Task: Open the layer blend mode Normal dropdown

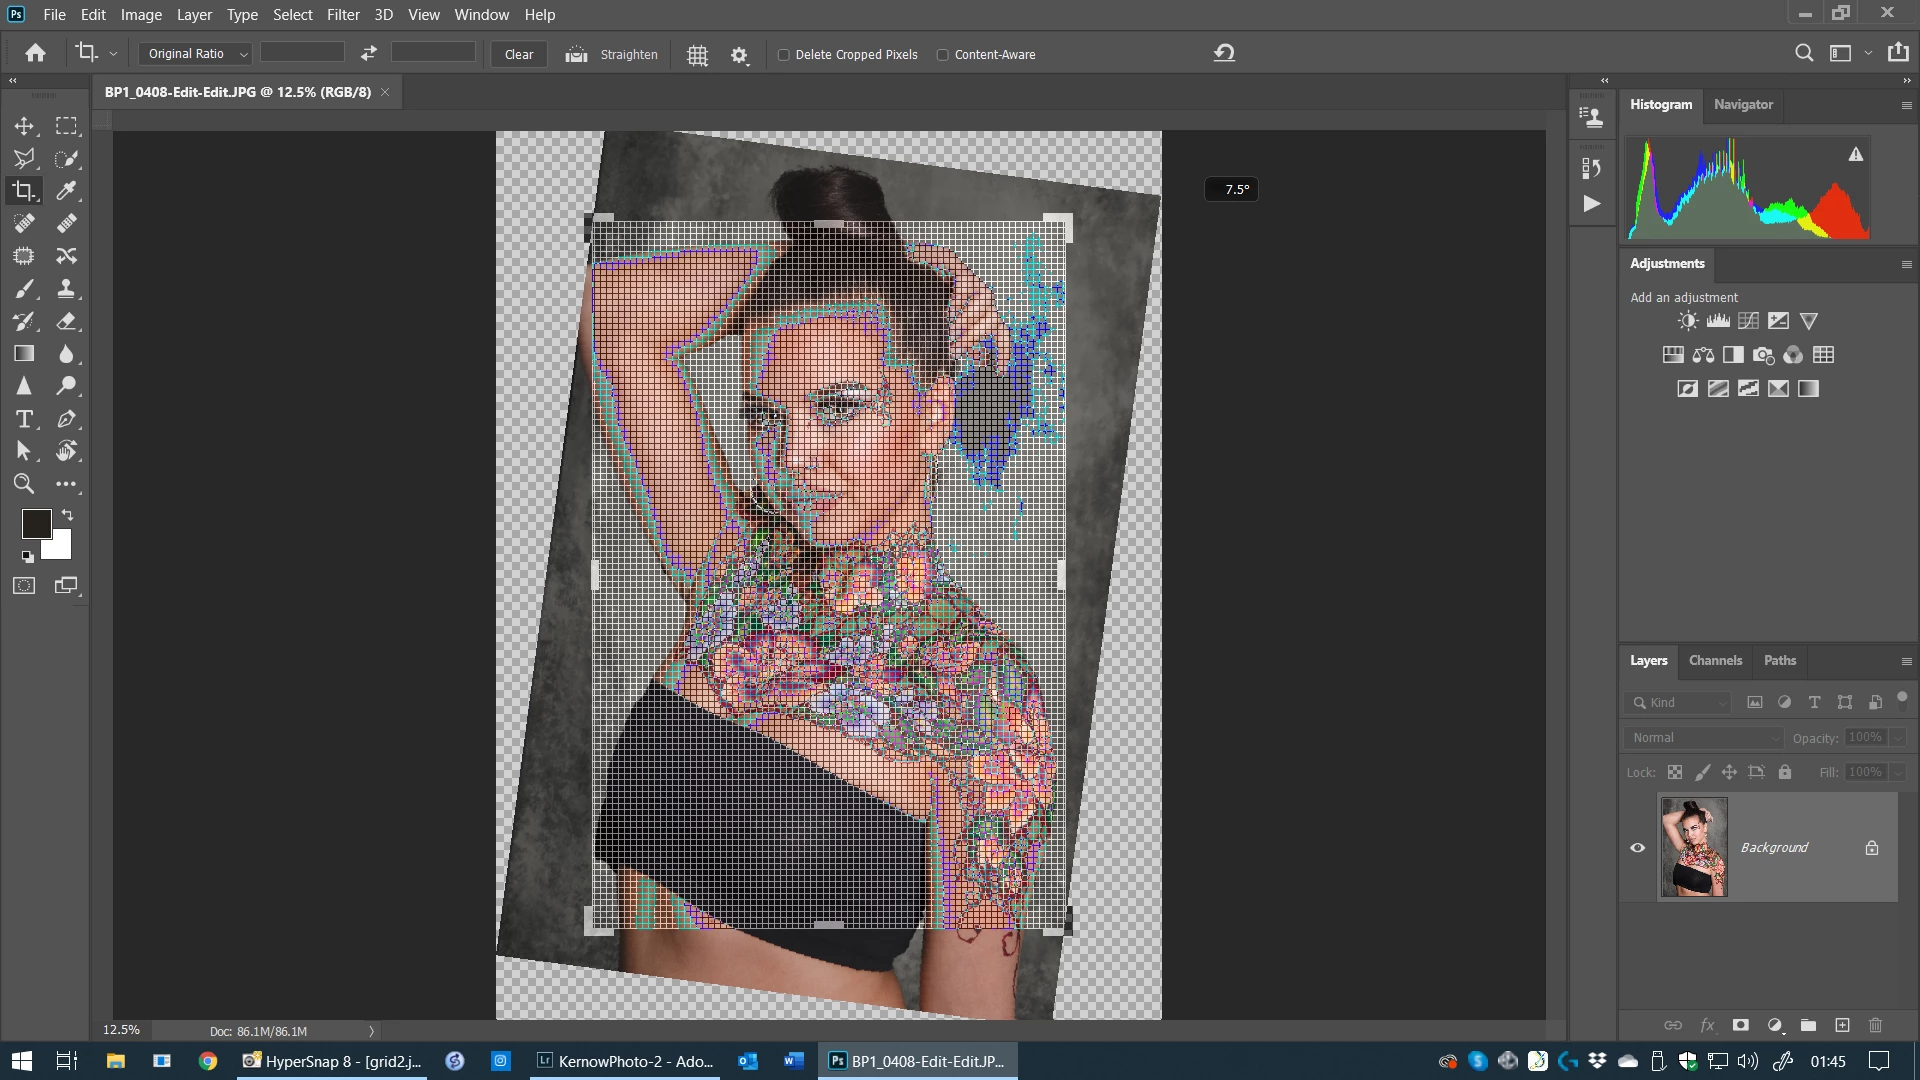Action: coord(1705,738)
